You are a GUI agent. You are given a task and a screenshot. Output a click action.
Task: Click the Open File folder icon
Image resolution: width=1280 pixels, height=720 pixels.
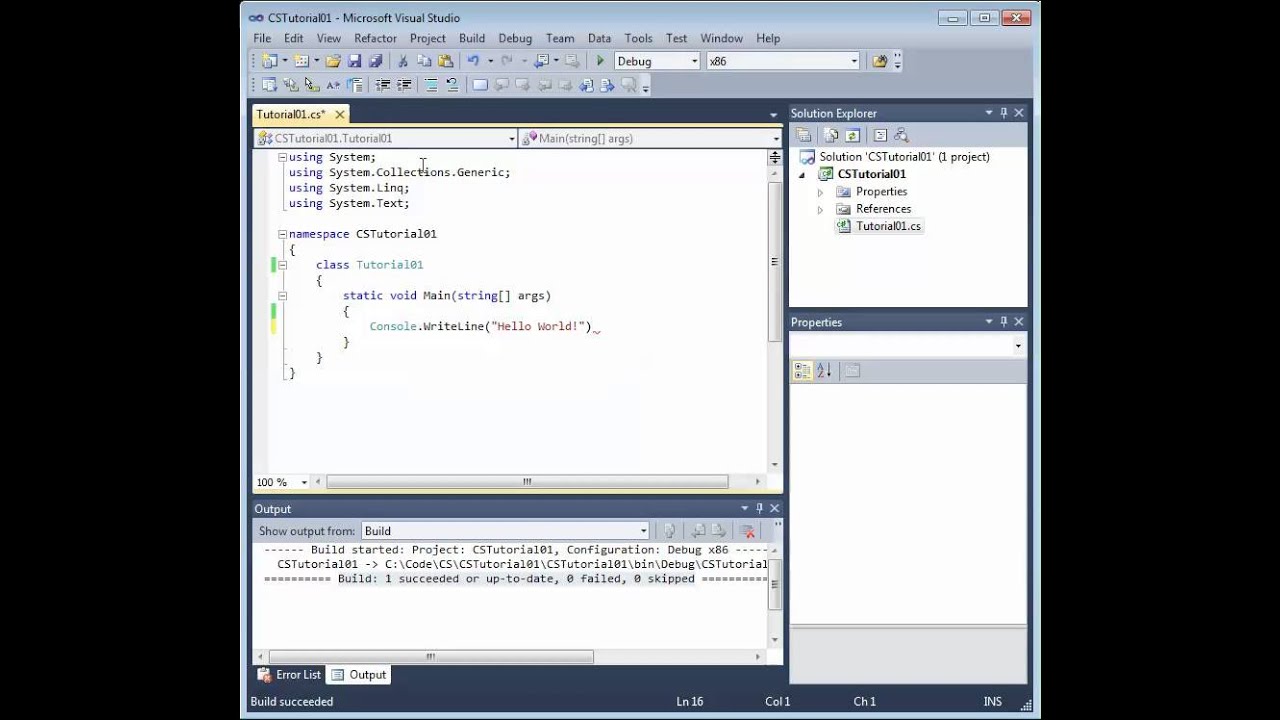click(x=333, y=61)
